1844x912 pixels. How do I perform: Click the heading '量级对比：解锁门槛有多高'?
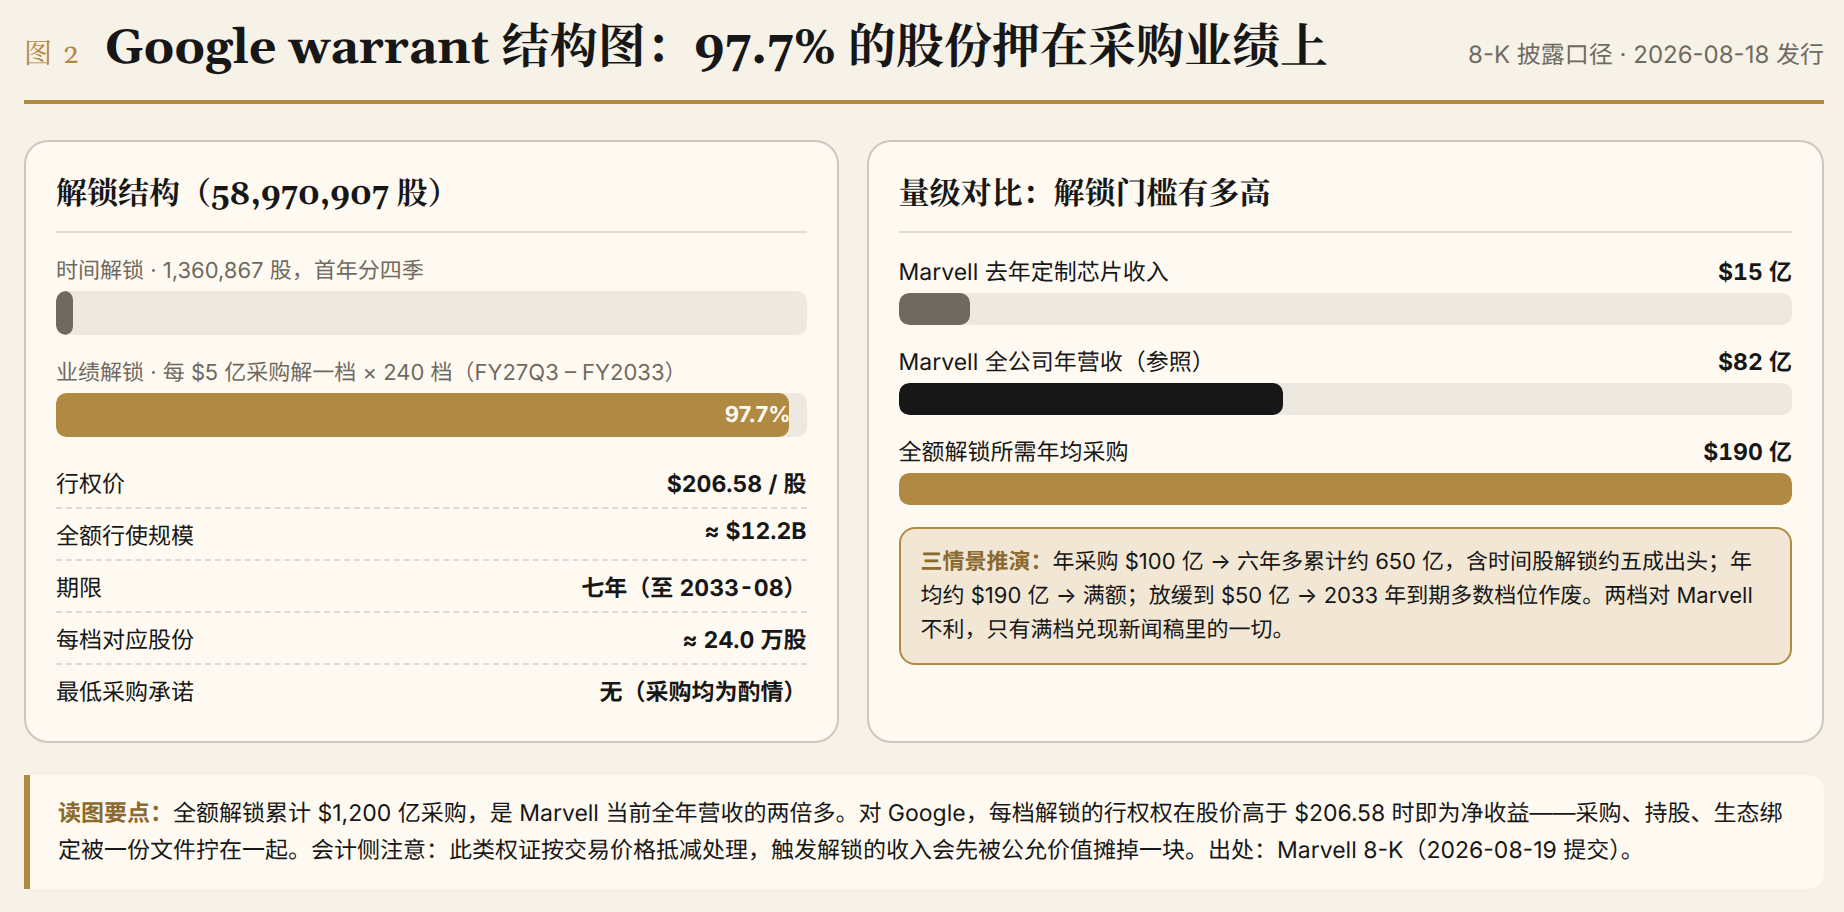(x=1085, y=192)
